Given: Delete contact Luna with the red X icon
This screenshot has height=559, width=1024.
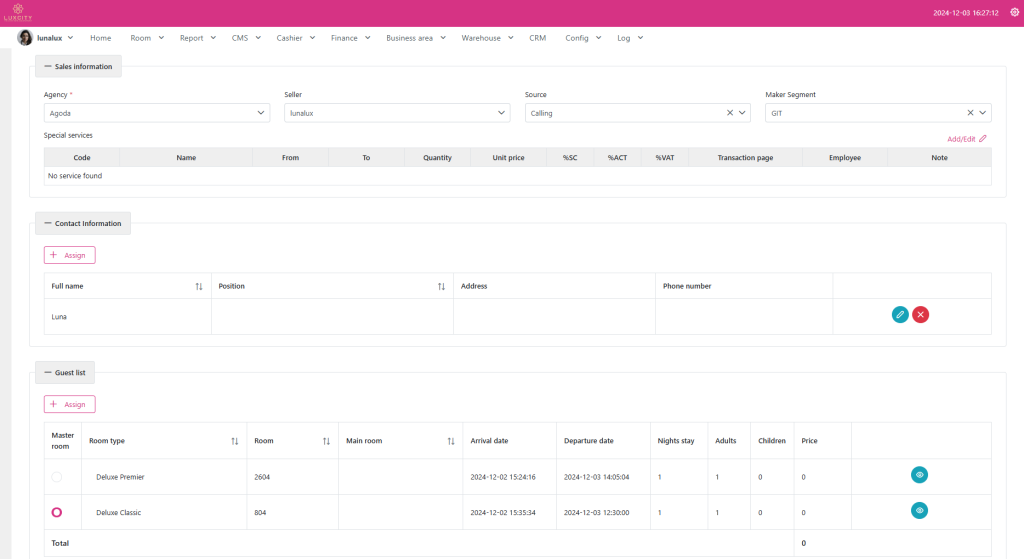Looking at the screenshot, I should (x=920, y=315).
